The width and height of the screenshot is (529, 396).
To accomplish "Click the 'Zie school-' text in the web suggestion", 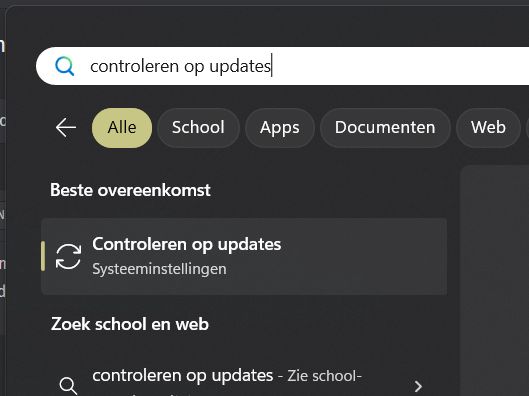I will click(x=324, y=376).
